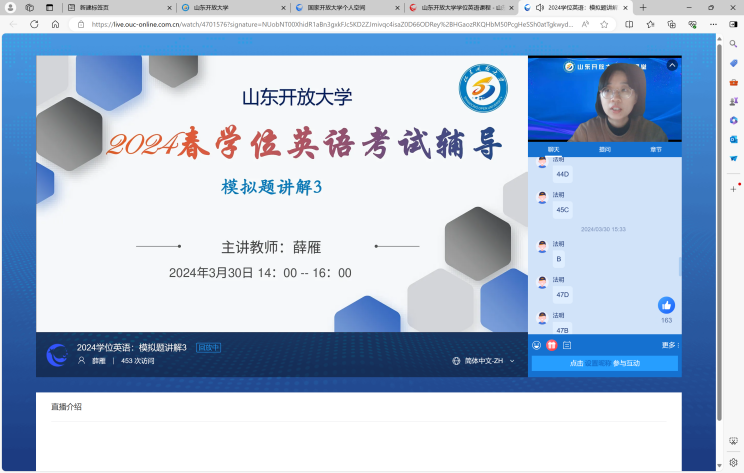Image resolution: width=744 pixels, height=473 pixels.
Task: Open the emoji picker in chat bar
Action: [537, 345]
